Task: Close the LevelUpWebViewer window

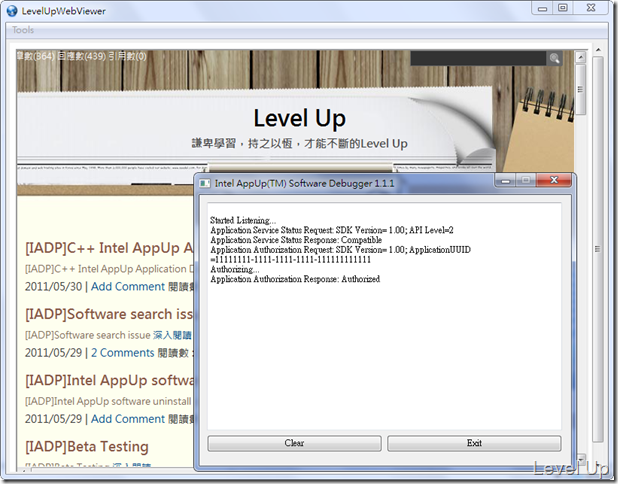Action: [591, 8]
